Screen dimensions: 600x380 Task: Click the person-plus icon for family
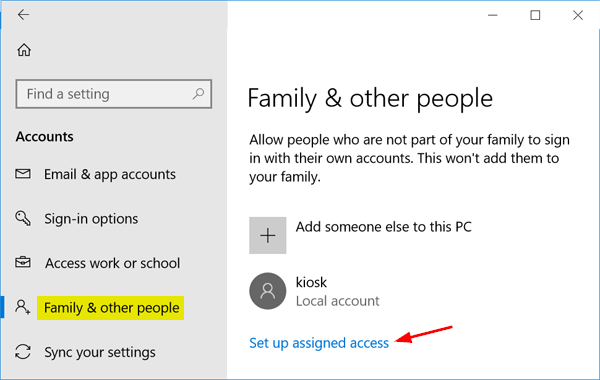click(23, 307)
